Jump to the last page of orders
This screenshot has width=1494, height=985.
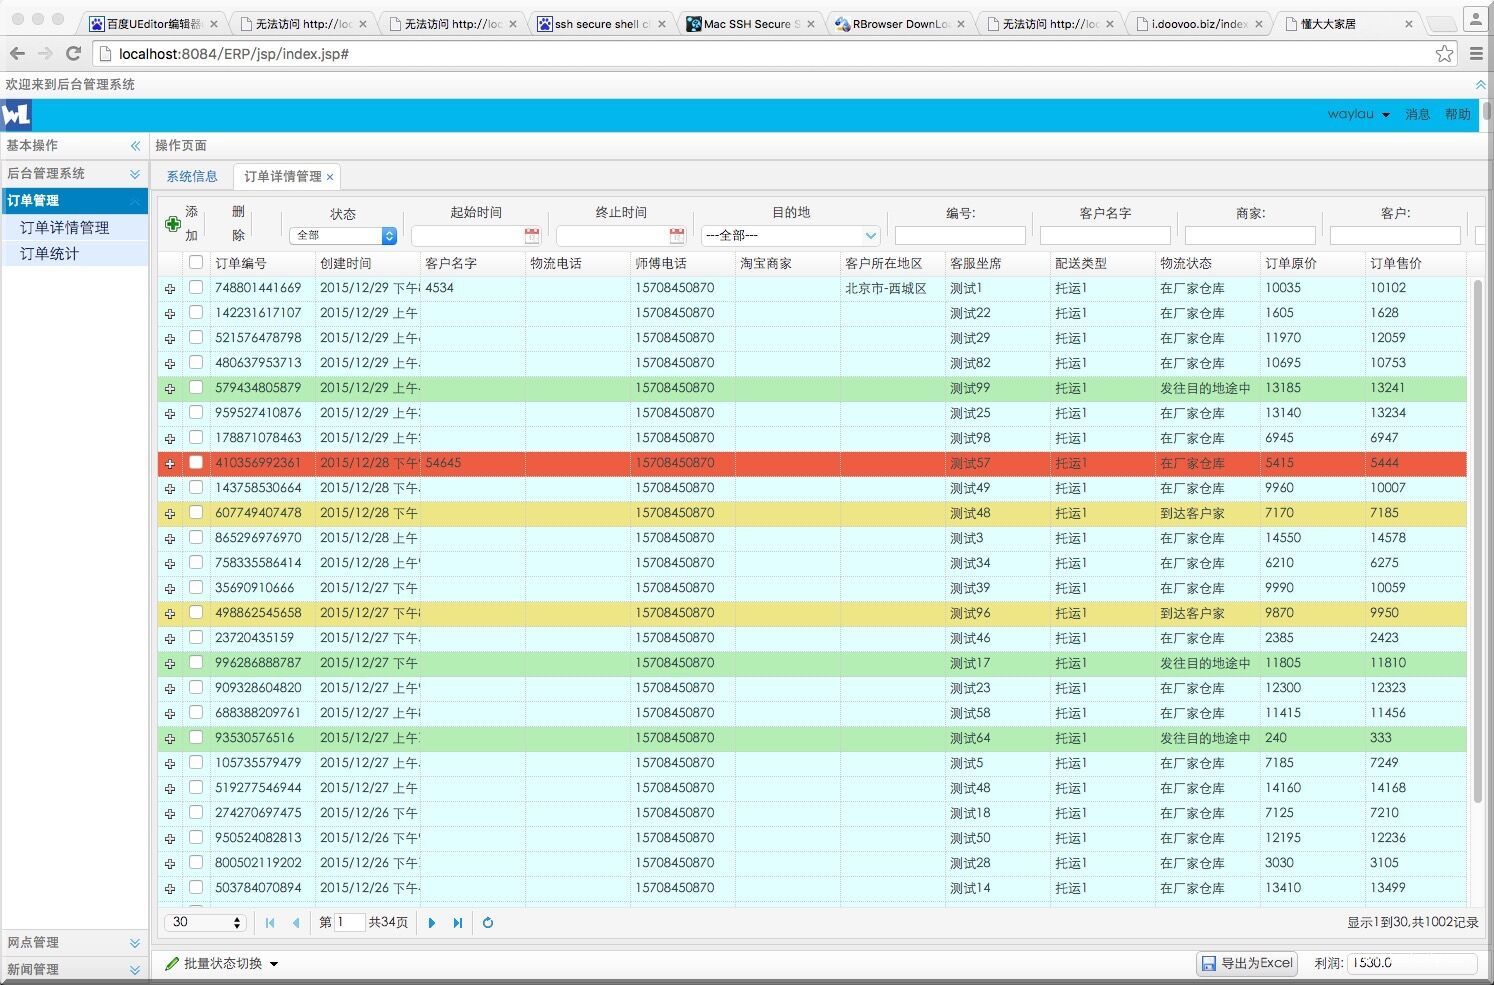click(458, 923)
